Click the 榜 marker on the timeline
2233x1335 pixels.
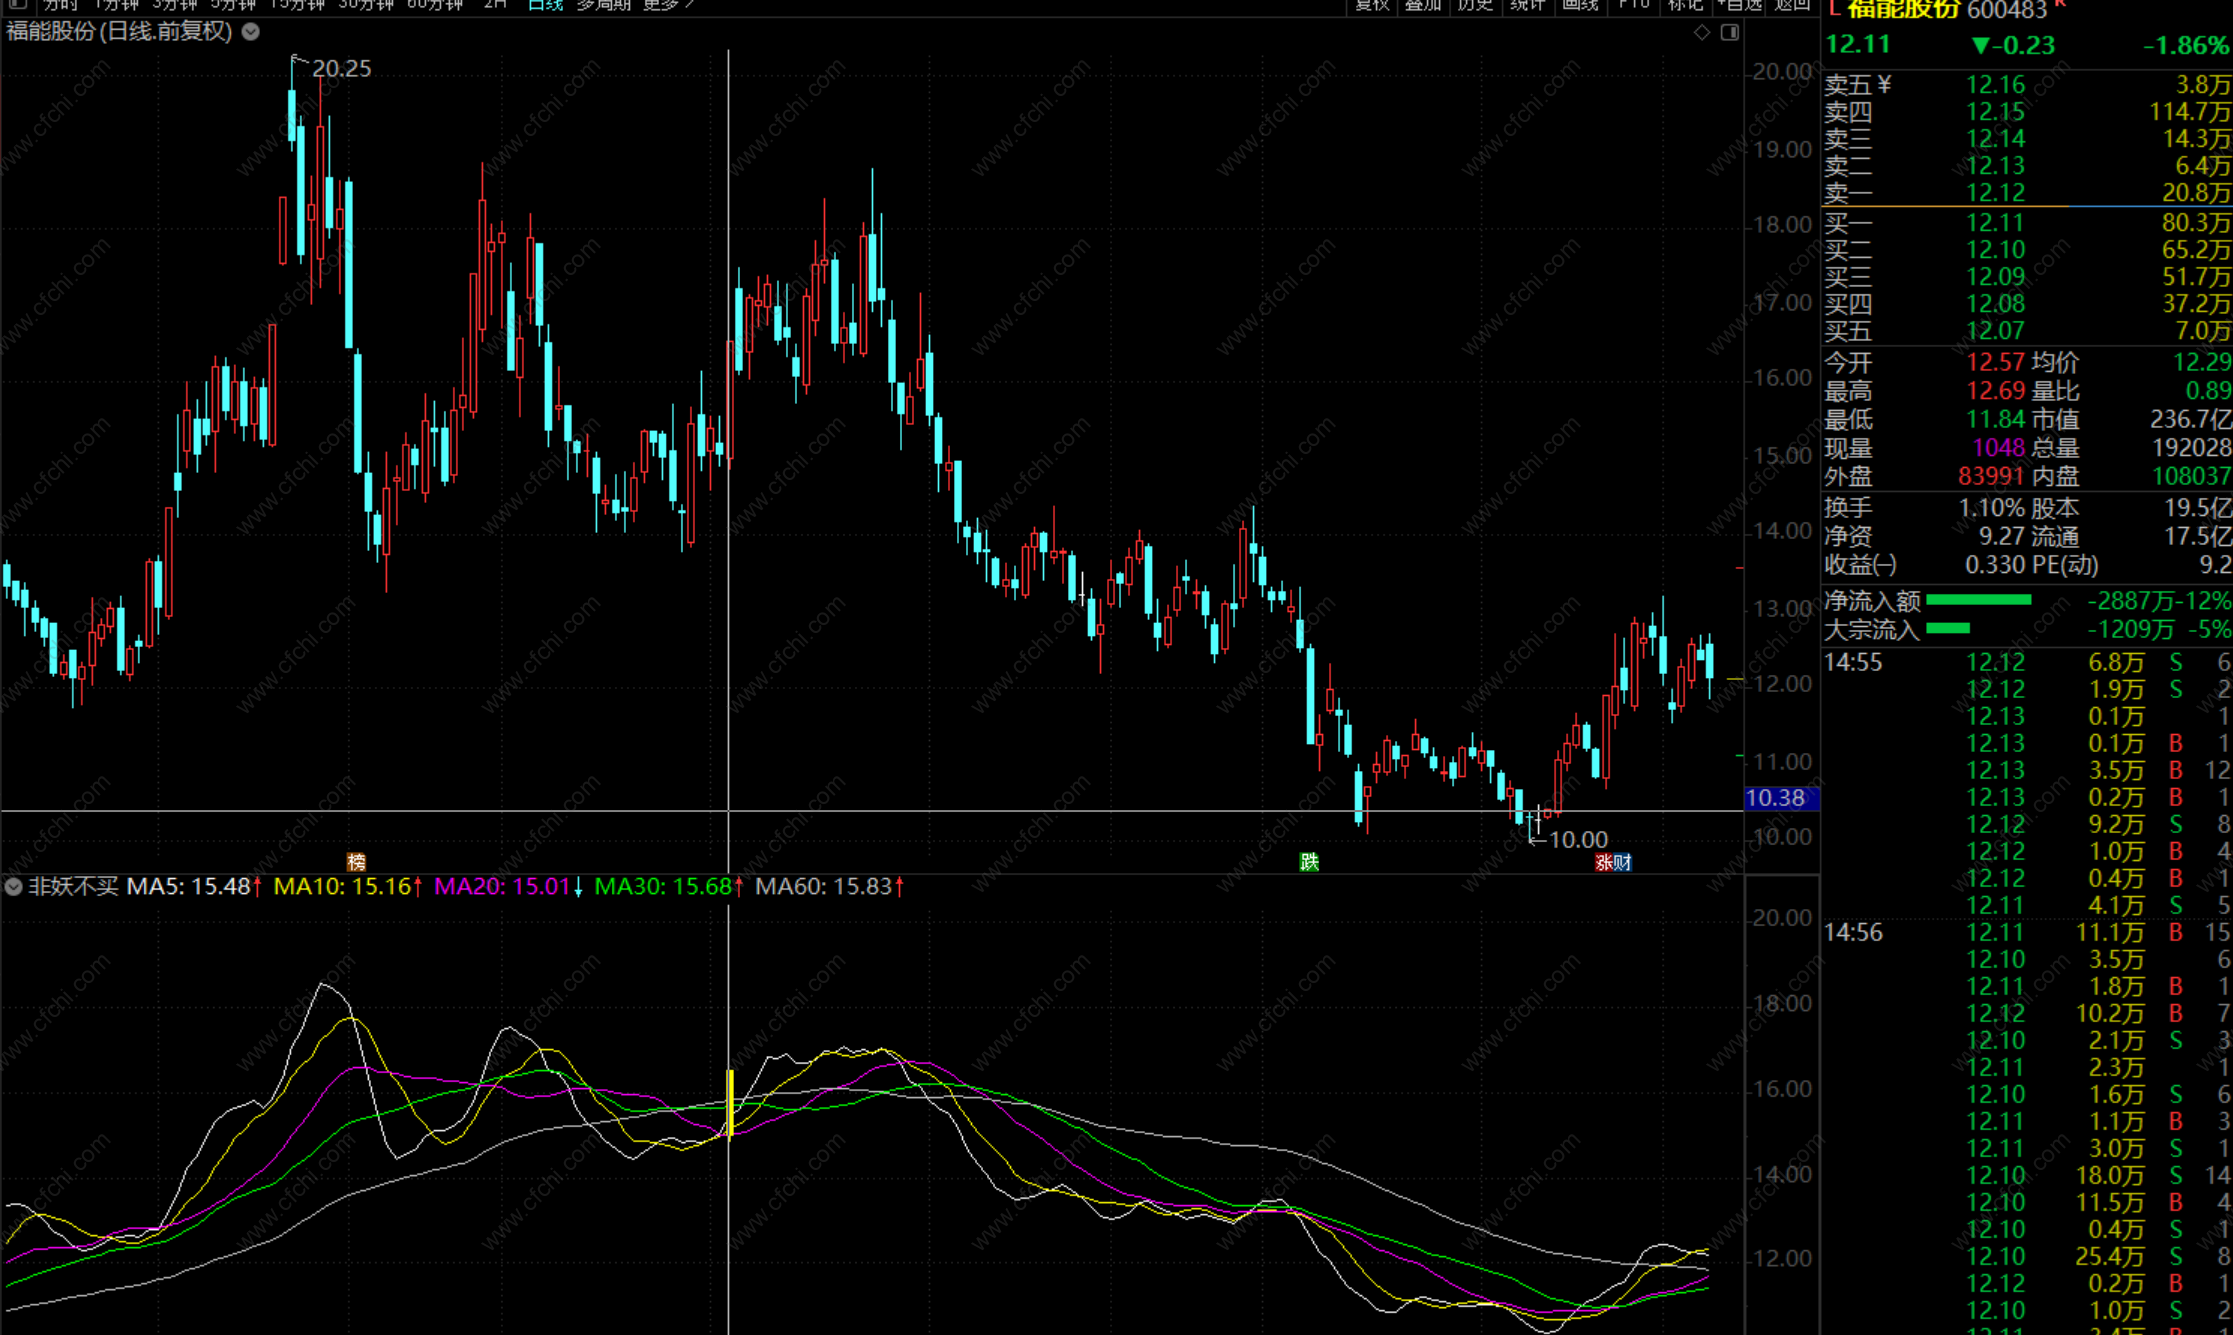pyautogui.click(x=356, y=862)
